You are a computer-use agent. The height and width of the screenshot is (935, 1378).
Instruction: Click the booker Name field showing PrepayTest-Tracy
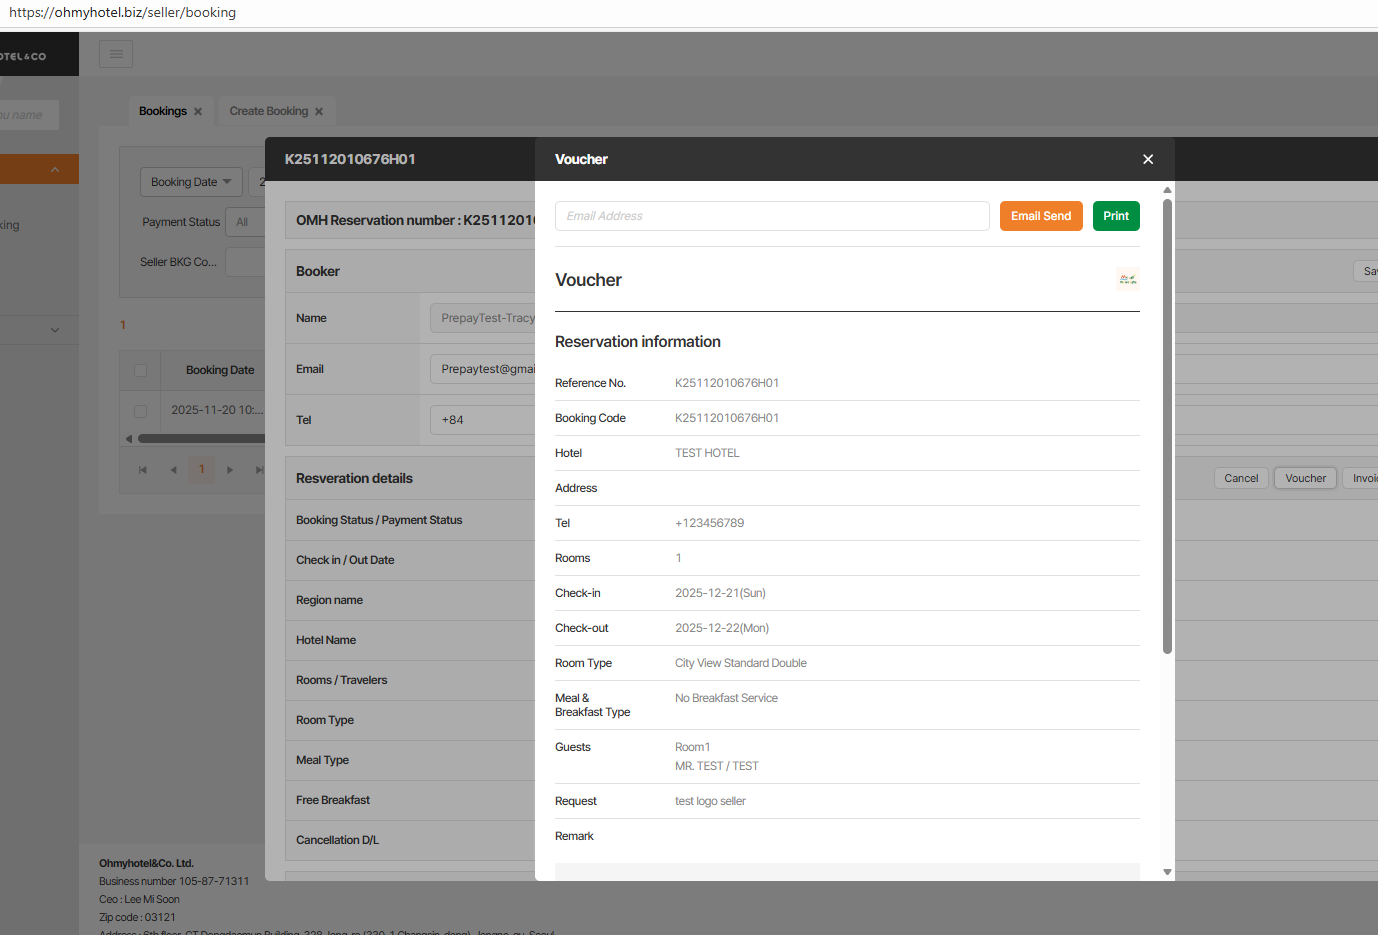(483, 318)
